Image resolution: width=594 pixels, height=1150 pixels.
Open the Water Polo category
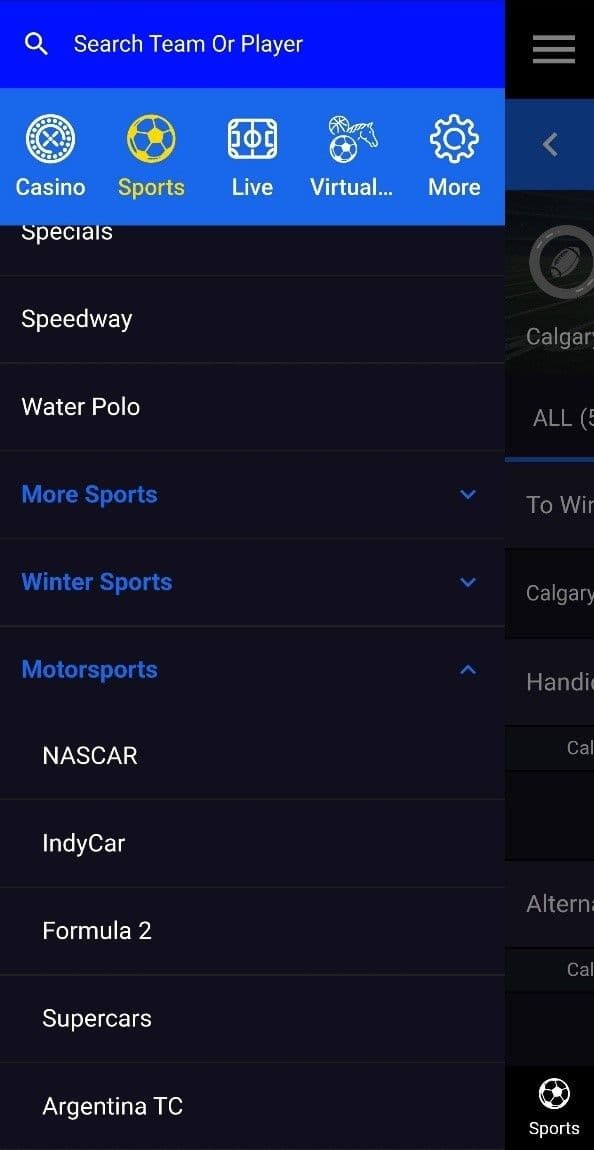[x=252, y=407]
